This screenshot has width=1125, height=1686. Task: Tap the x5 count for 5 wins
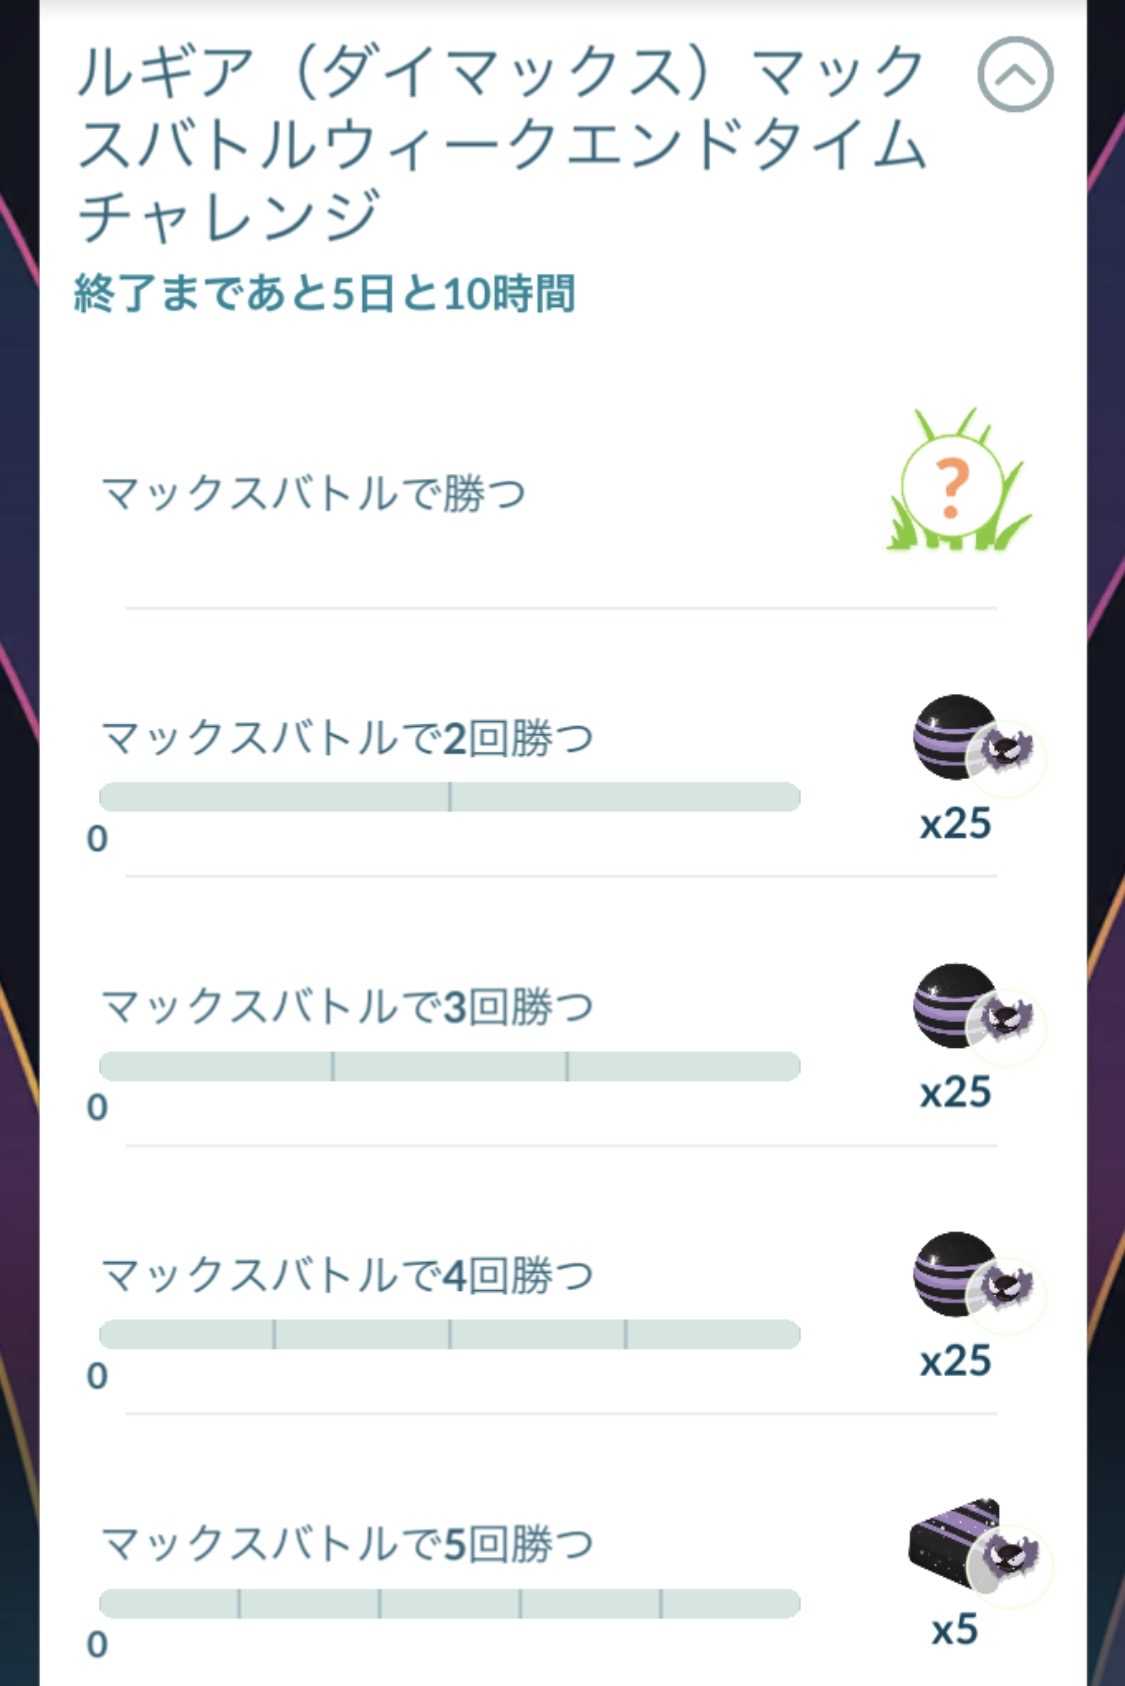pyautogui.click(x=954, y=1630)
